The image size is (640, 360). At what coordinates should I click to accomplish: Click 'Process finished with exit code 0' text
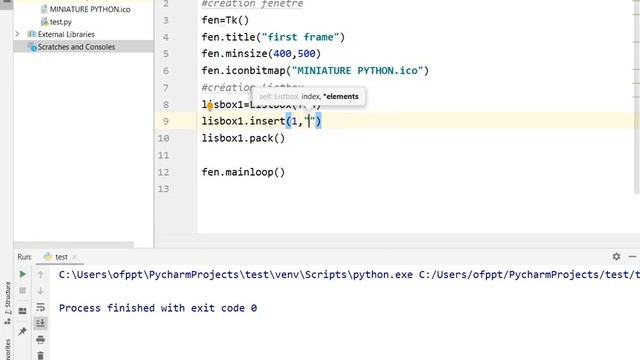(158, 308)
